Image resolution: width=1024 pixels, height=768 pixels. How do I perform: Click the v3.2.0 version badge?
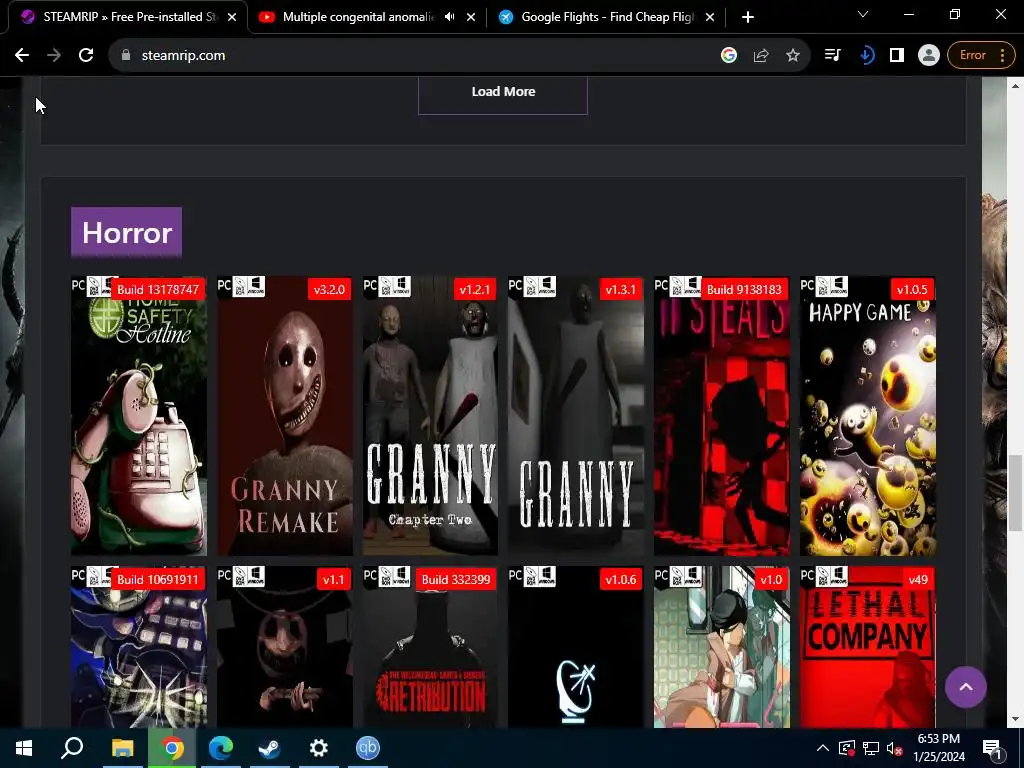point(329,289)
